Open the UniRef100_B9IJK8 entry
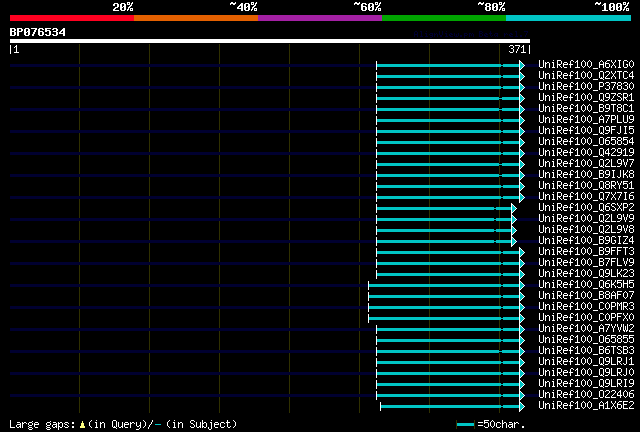 click(586, 175)
